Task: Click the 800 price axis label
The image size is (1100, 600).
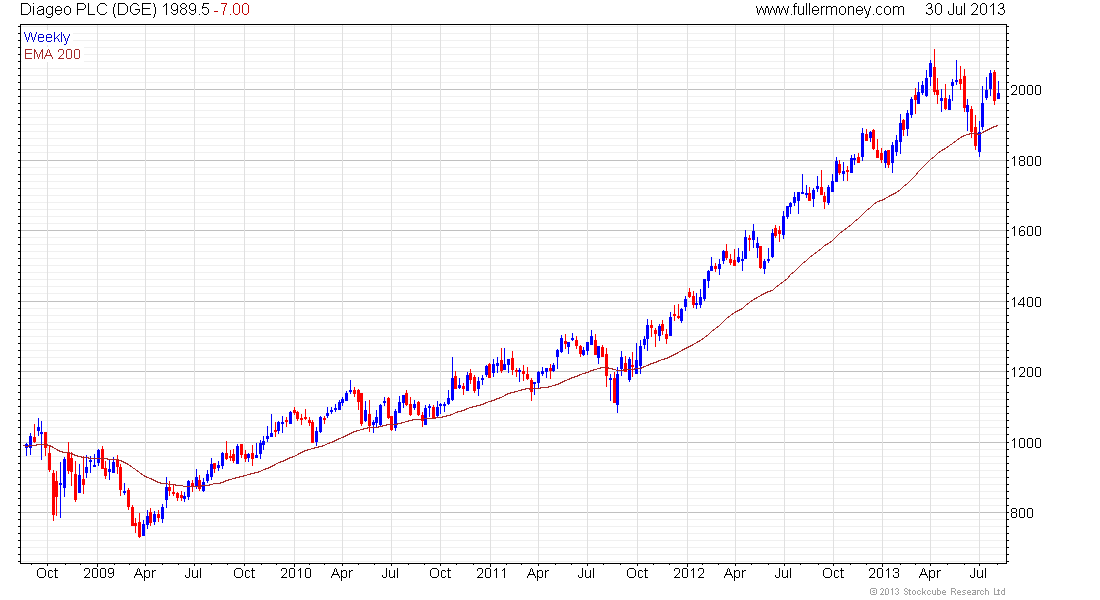Action: (x=1022, y=514)
